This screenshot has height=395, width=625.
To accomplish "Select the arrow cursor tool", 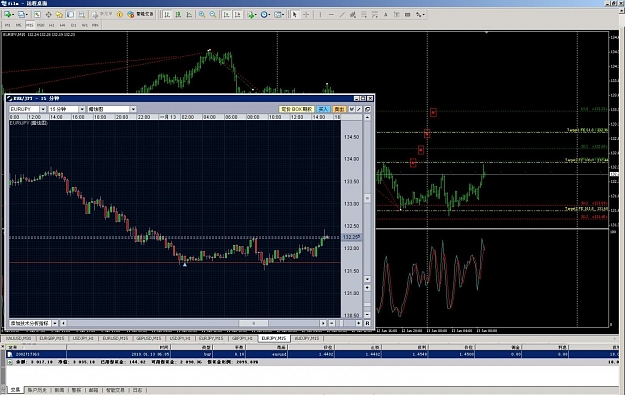I will click(x=295, y=14).
